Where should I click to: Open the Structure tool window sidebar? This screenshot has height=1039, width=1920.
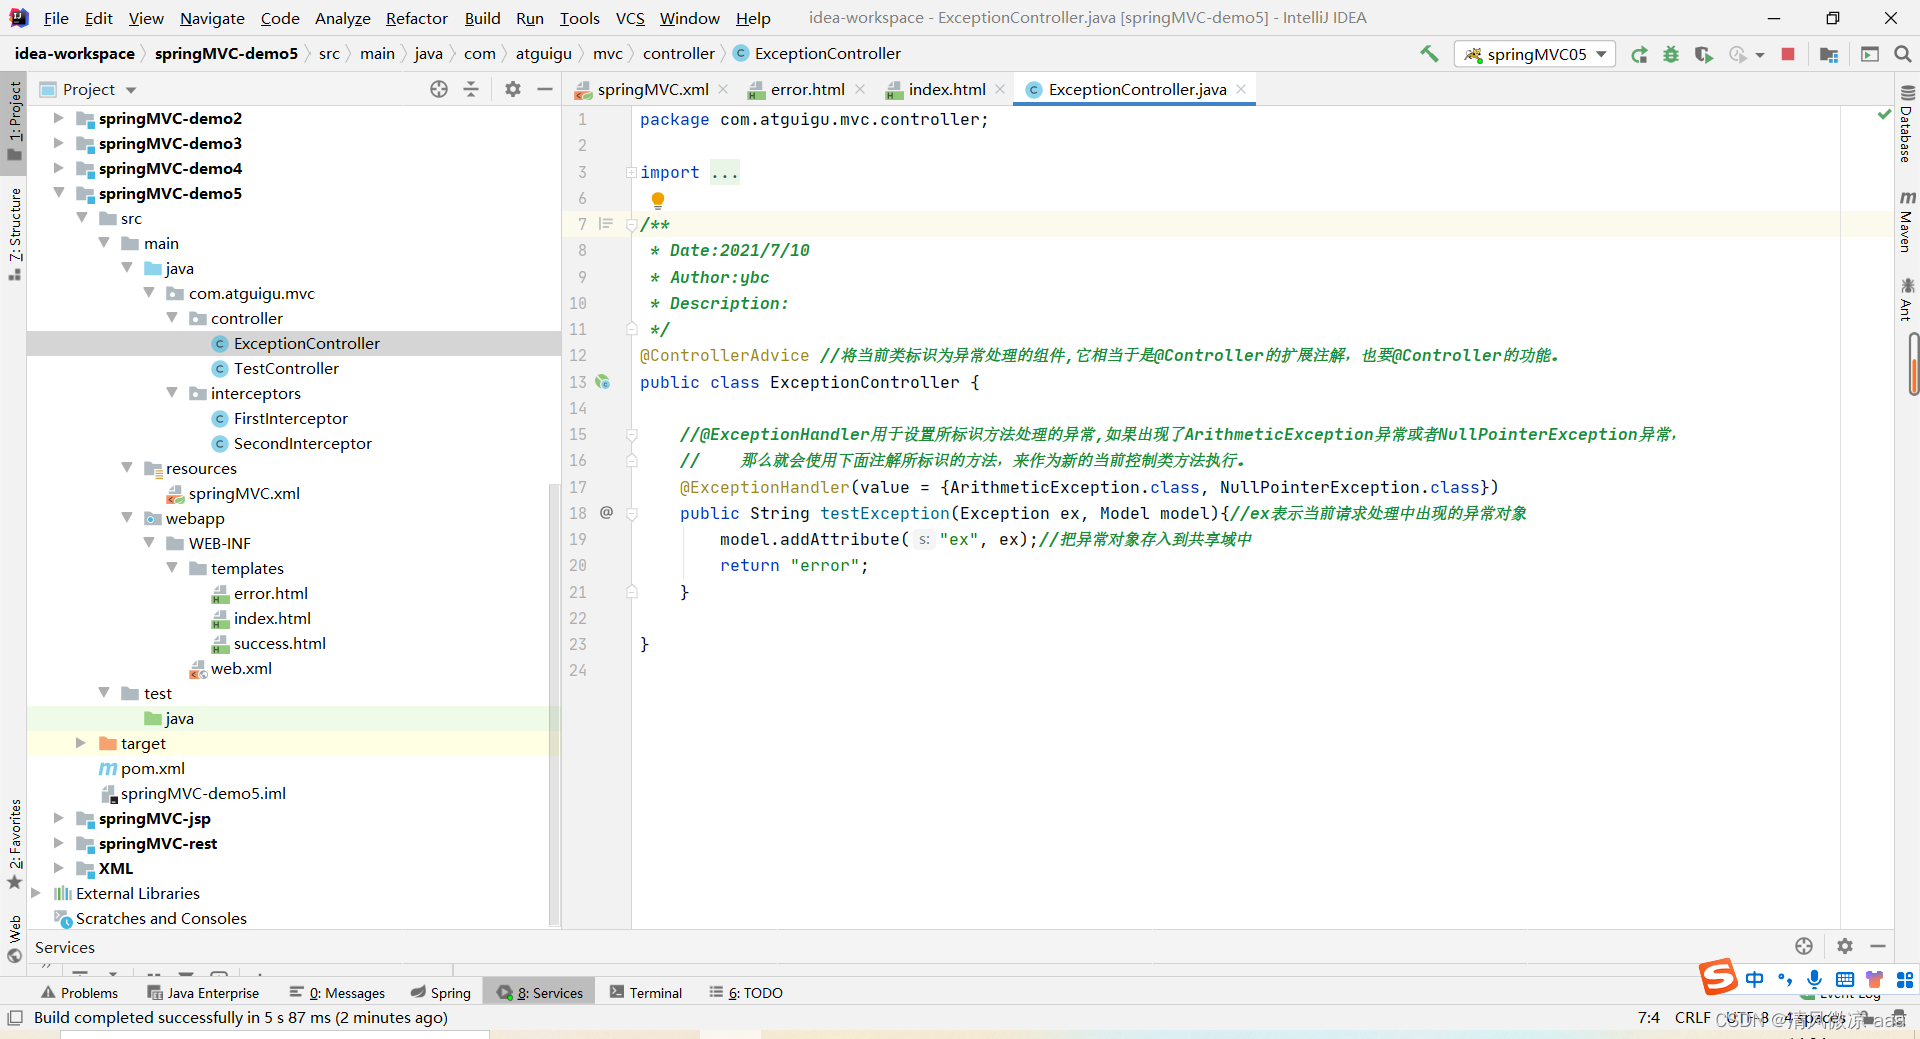pyautogui.click(x=14, y=235)
